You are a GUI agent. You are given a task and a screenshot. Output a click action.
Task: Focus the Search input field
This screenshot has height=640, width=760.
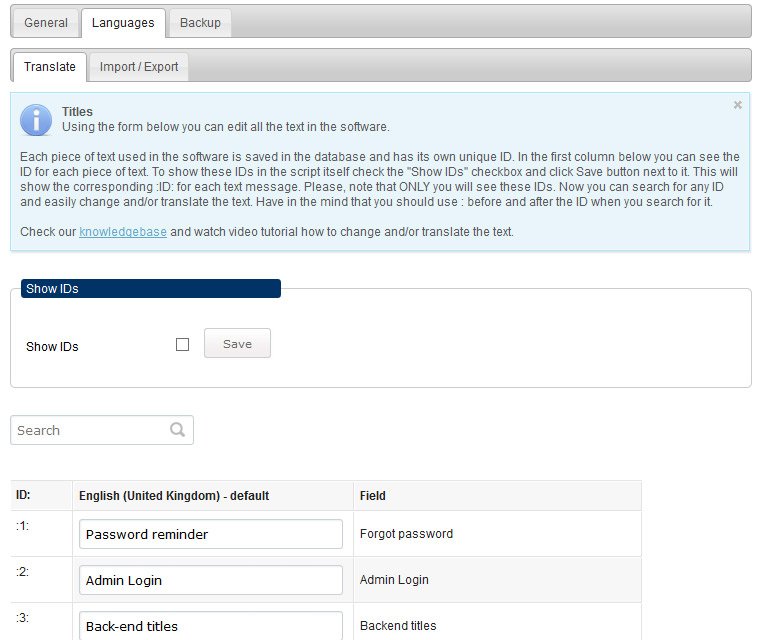[102, 430]
